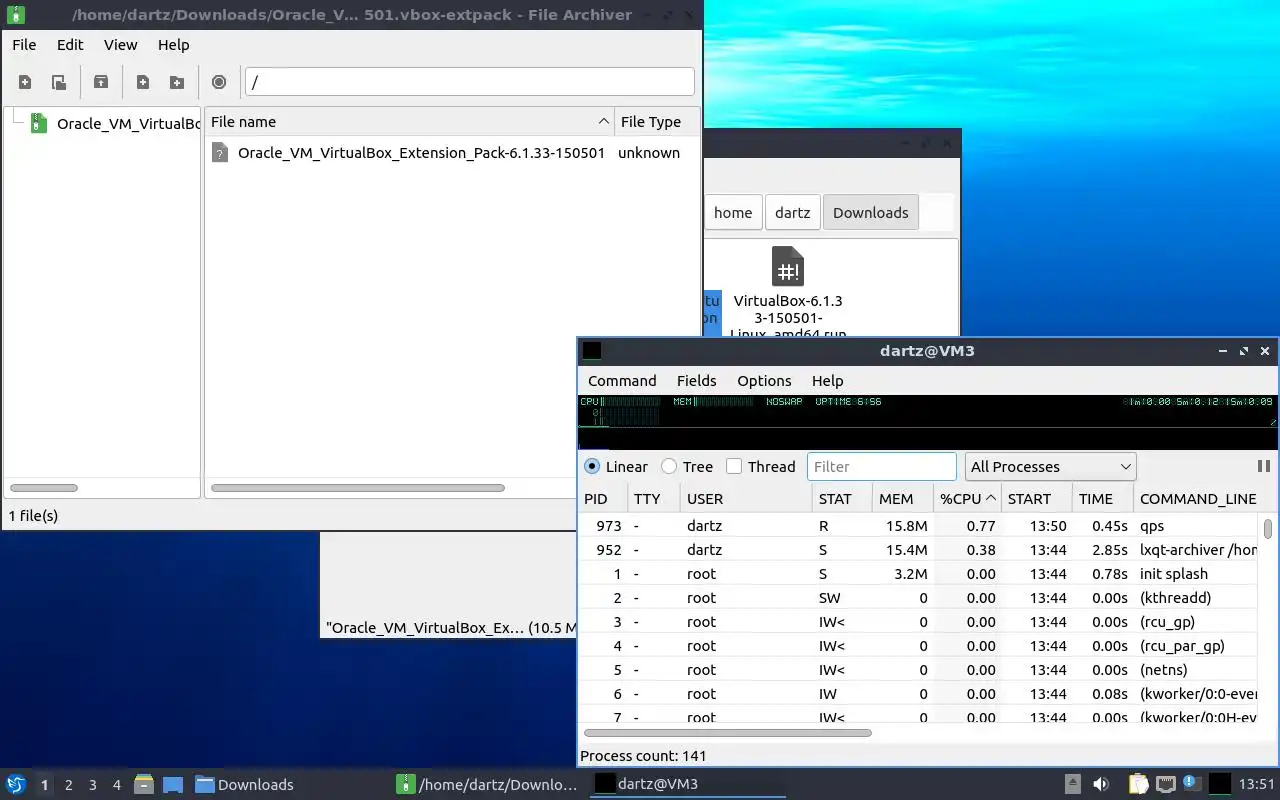Open the Command menu in qps
Viewport: 1280px width, 800px height.
622,381
